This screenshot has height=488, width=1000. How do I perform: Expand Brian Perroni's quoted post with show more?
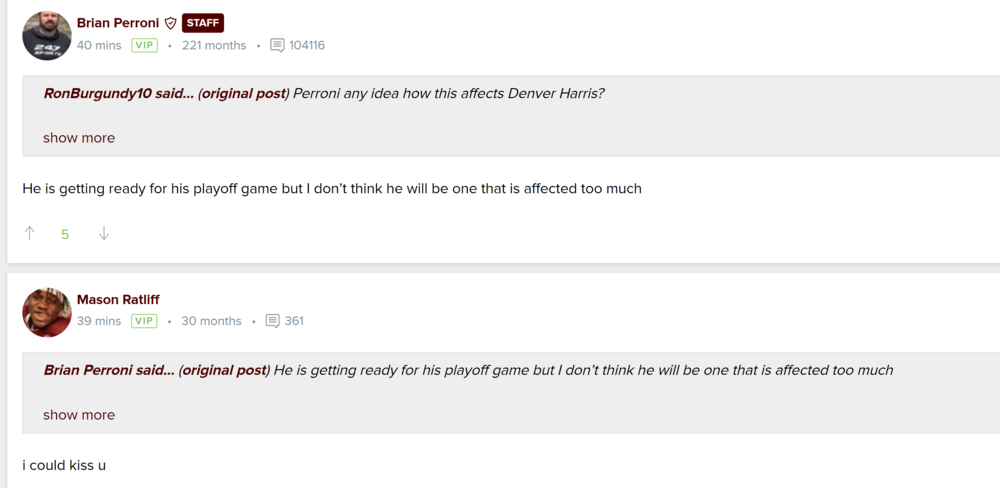click(x=79, y=415)
